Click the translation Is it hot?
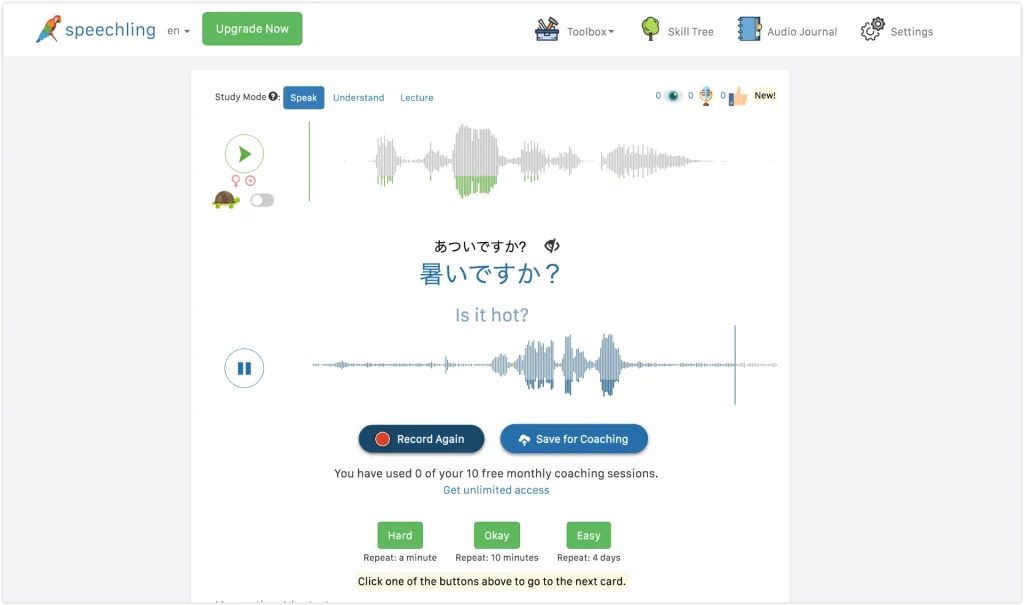 [x=492, y=315]
